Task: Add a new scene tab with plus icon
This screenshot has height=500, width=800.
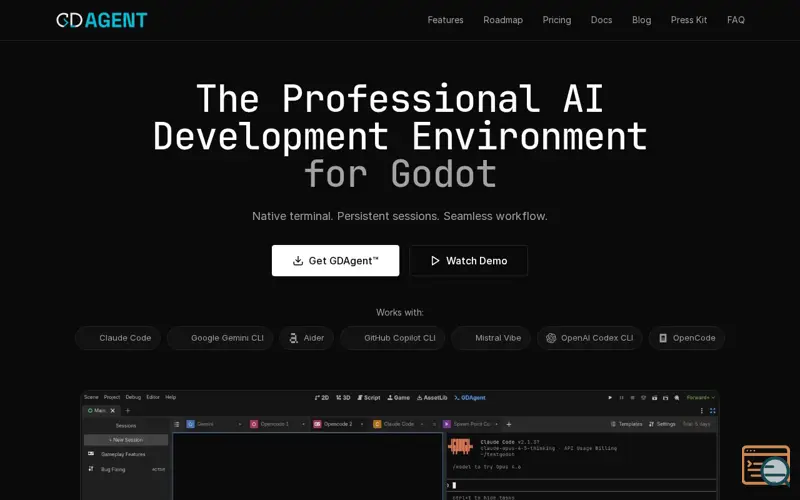Action: [128, 411]
